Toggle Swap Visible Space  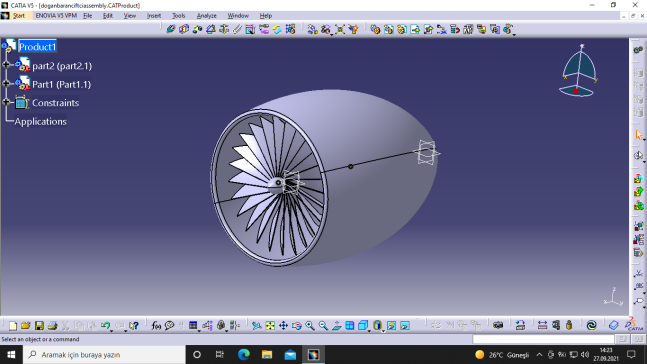pos(405,326)
